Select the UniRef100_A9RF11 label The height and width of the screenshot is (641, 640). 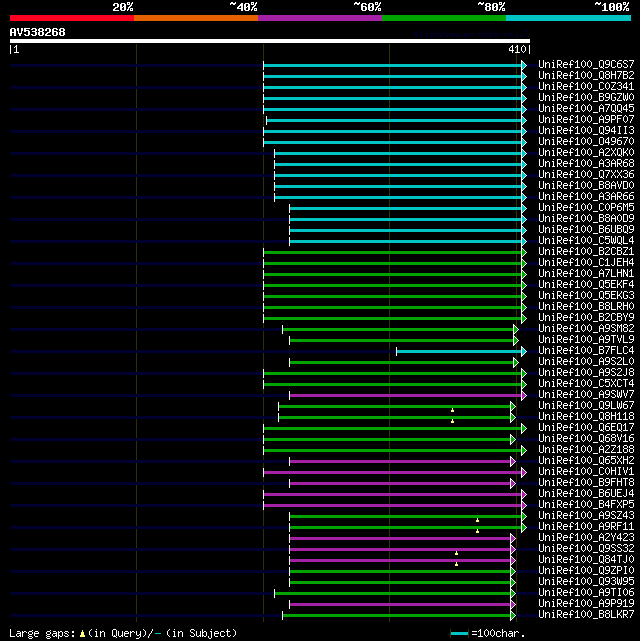point(586,527)
